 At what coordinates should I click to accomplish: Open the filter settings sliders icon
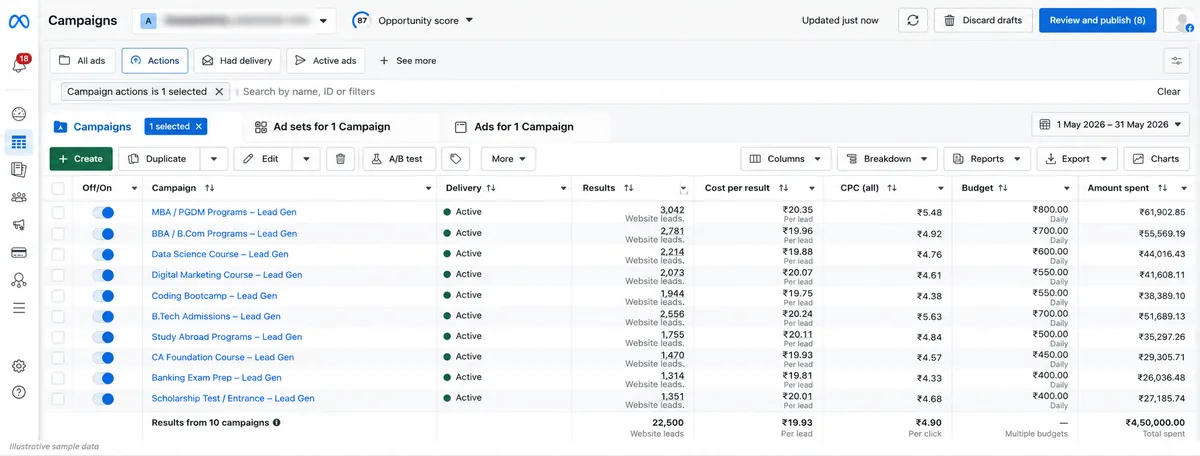point(1177,60)
